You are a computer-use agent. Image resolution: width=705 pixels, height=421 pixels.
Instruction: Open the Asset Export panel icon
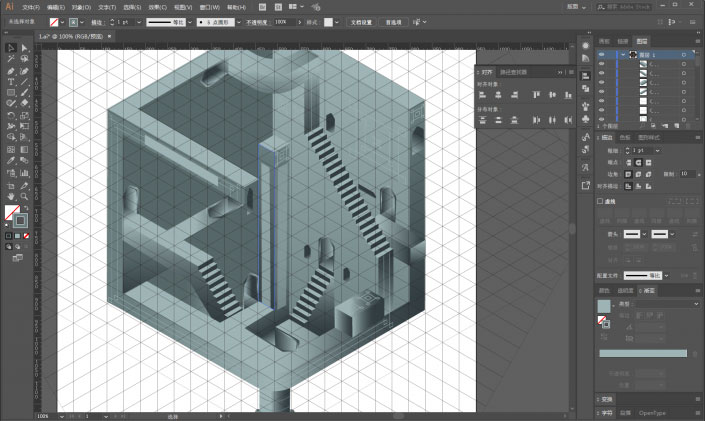[x=585, y=185]
